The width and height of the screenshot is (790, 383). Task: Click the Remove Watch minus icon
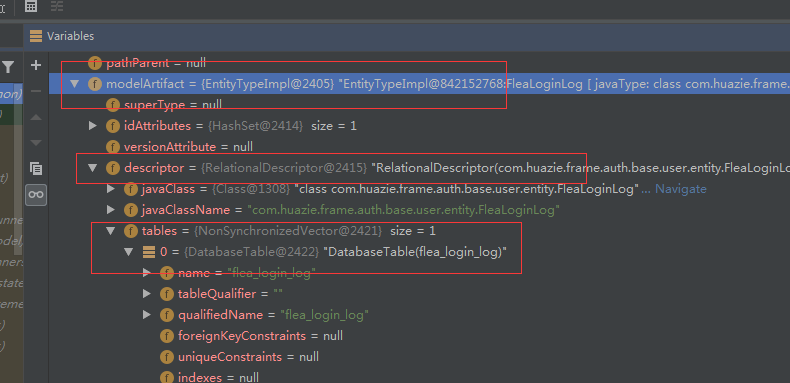36,91
